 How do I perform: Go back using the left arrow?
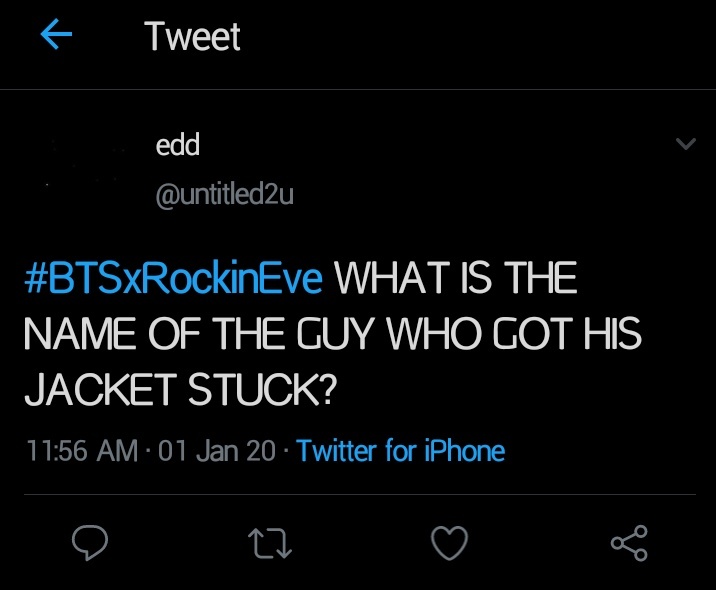(56, 36)
